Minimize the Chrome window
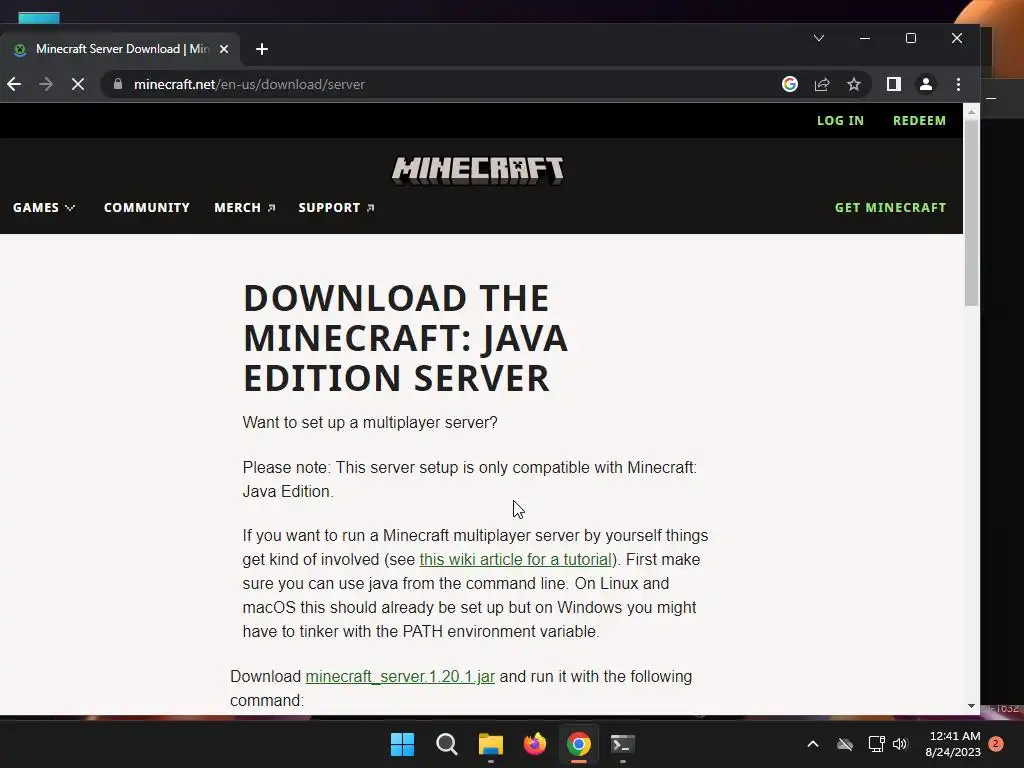 point(865,39)
